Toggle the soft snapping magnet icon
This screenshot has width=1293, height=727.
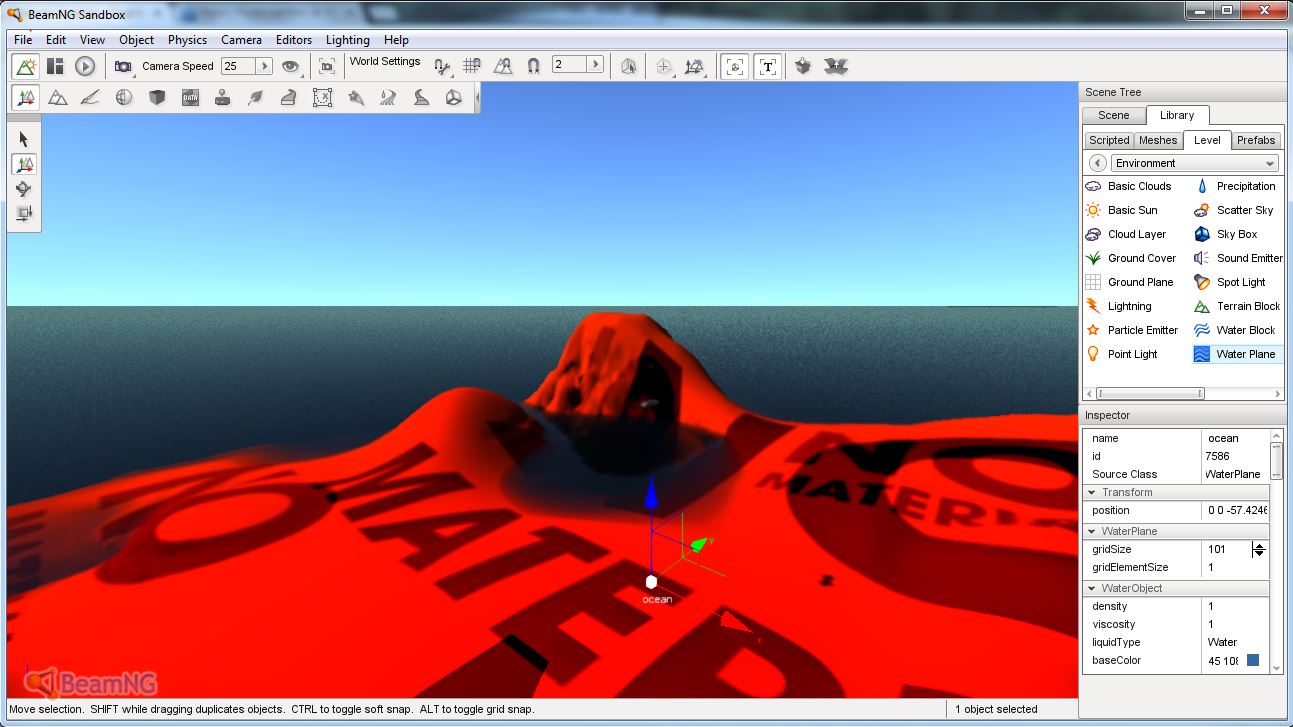pos(534,66)
